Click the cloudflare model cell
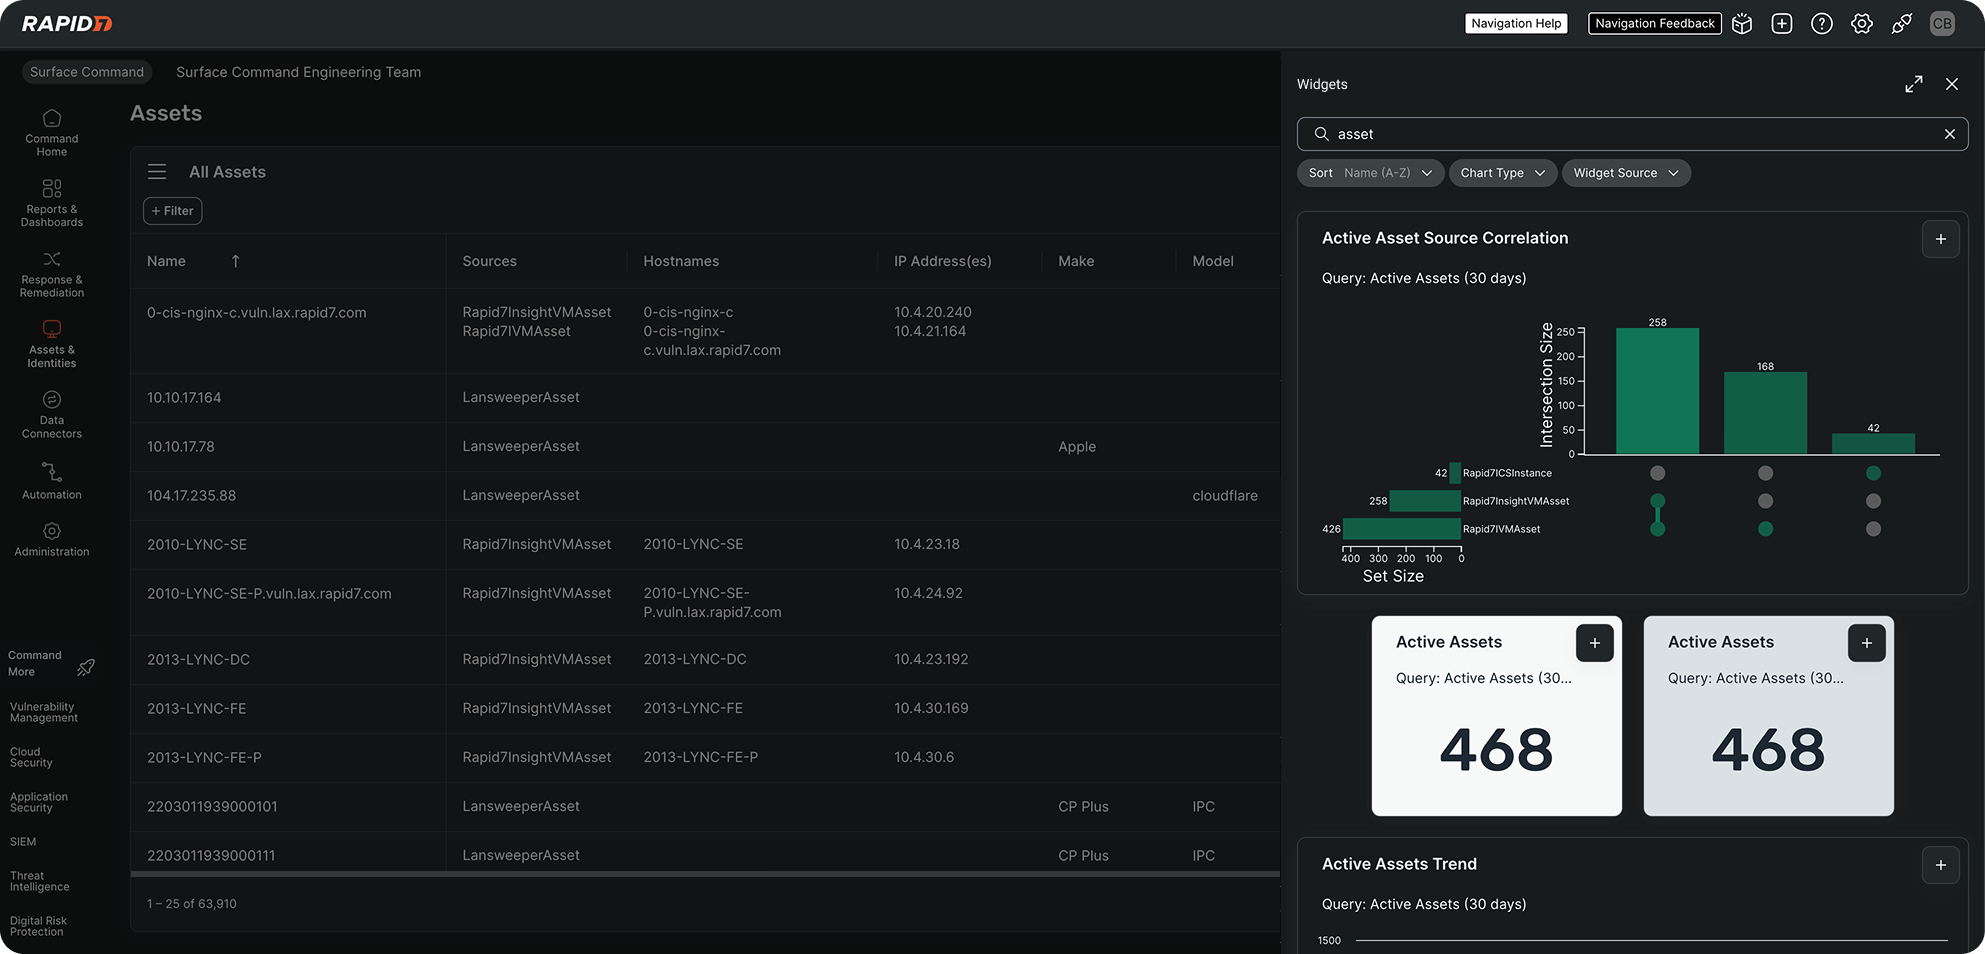Viewport: 1985px width, 954px height. point(1225,496)
